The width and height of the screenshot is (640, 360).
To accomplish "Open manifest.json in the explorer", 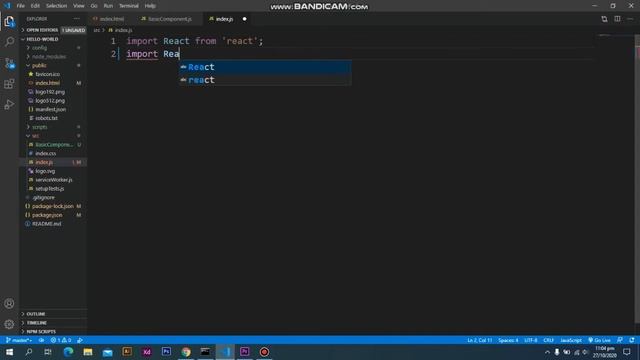I will click(x=53, y=109).
